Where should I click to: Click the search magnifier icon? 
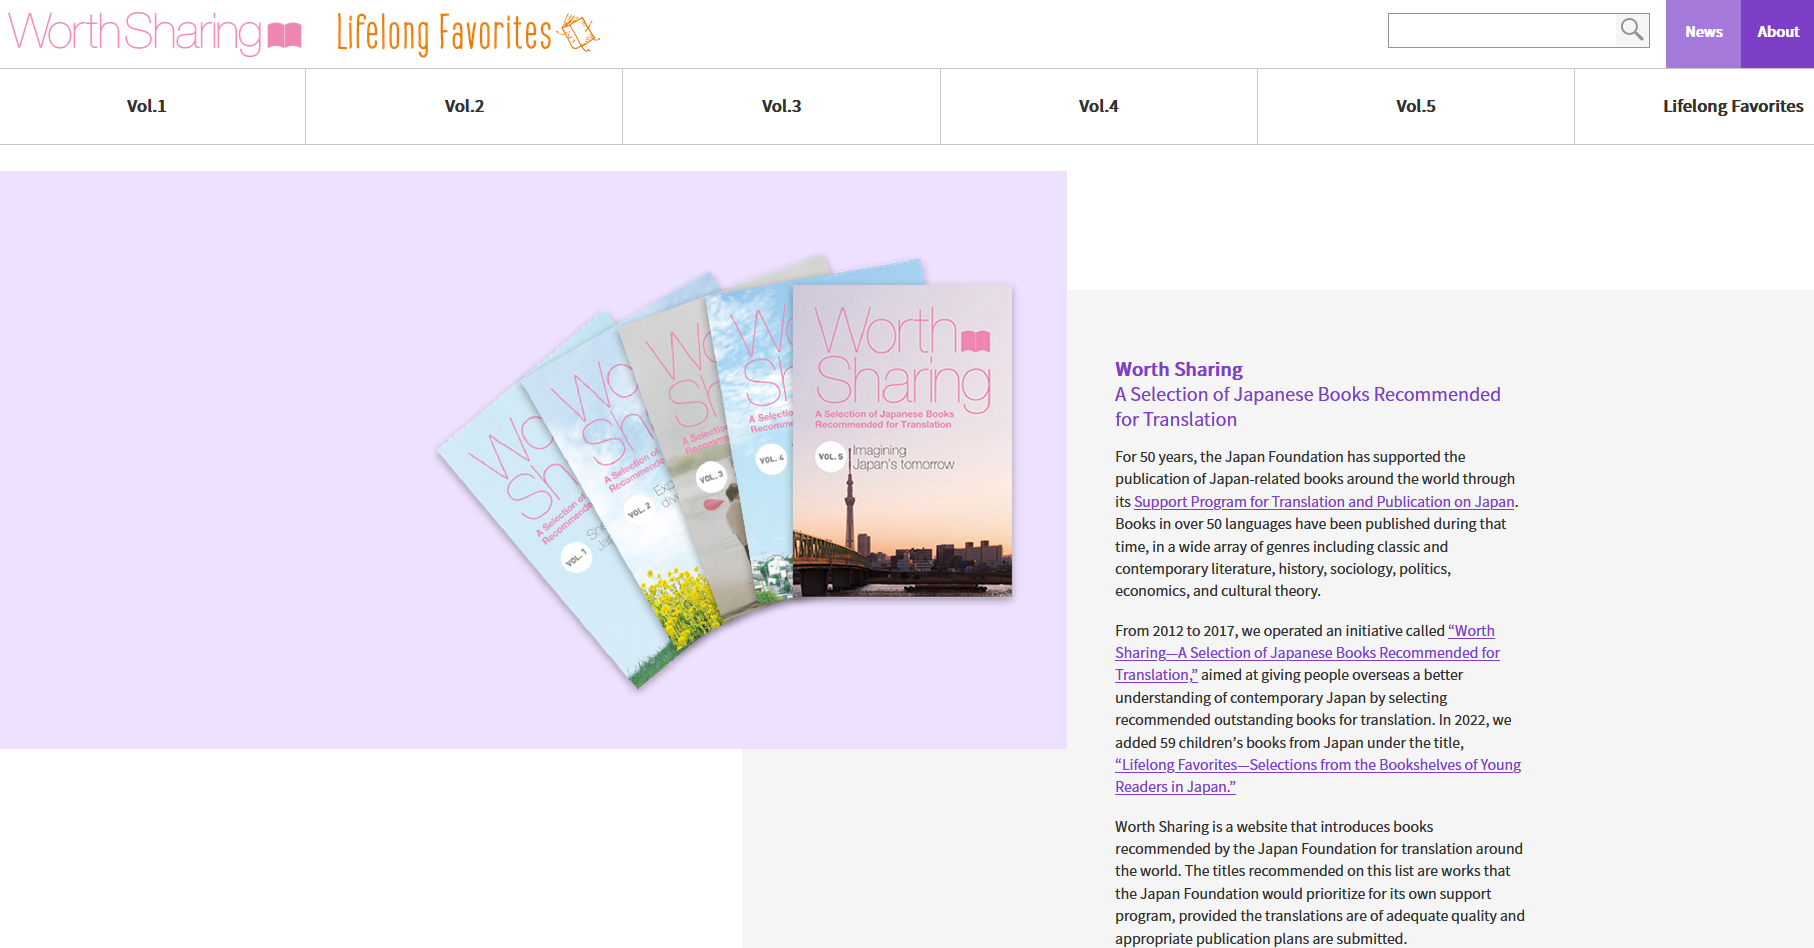pos(1632,30)
